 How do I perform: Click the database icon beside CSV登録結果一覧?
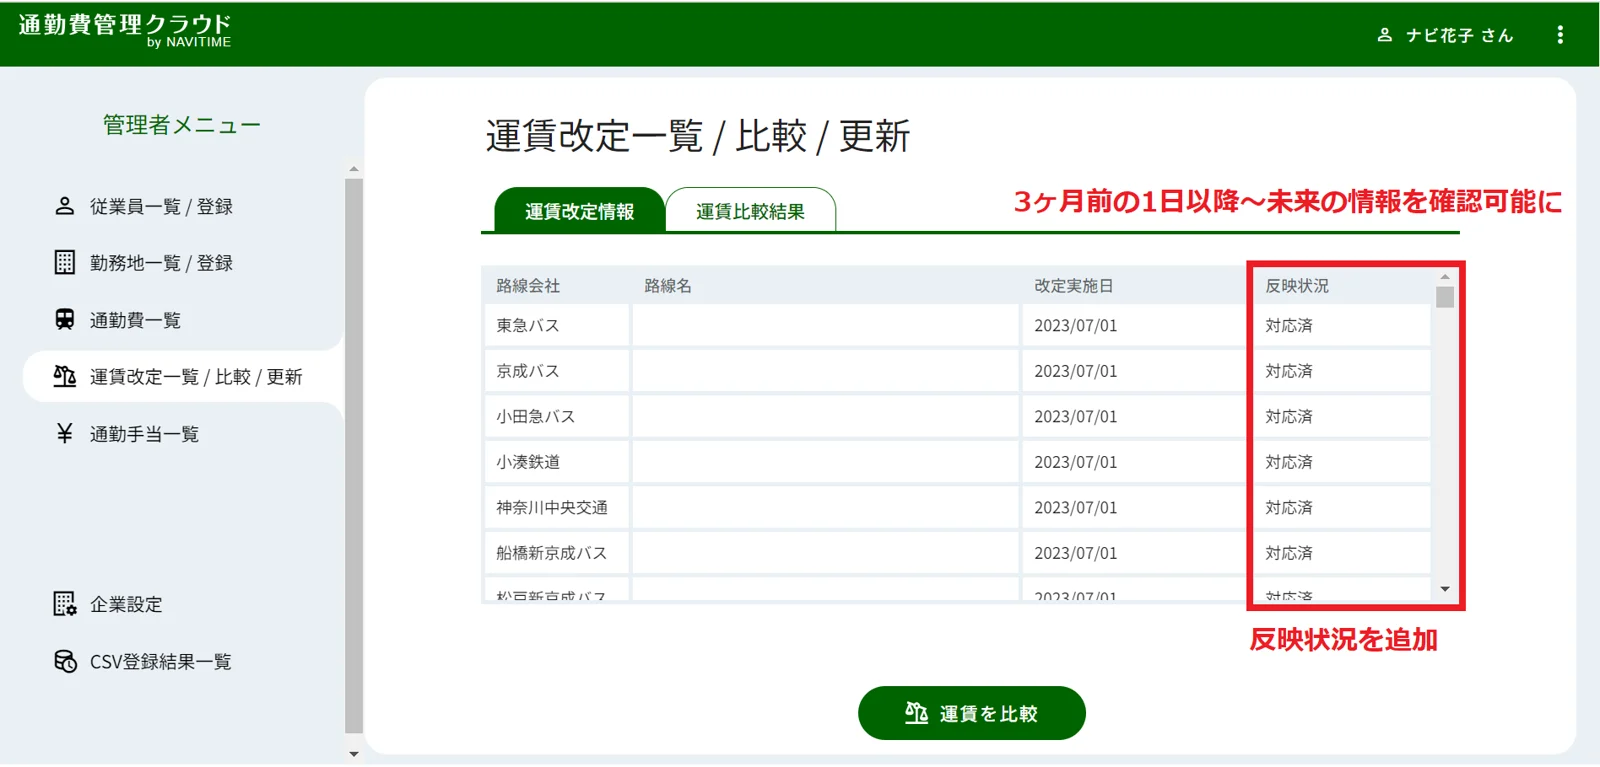pyautogui.click(x=64, y=661)
